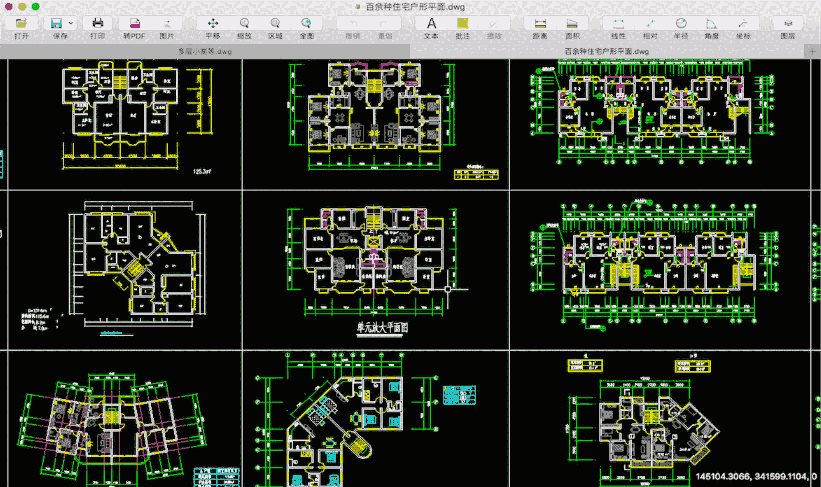Viewport: 821px width, 487px height.
Task: Convert drawing with 转PDF icon
Action: tap(135, 23)
